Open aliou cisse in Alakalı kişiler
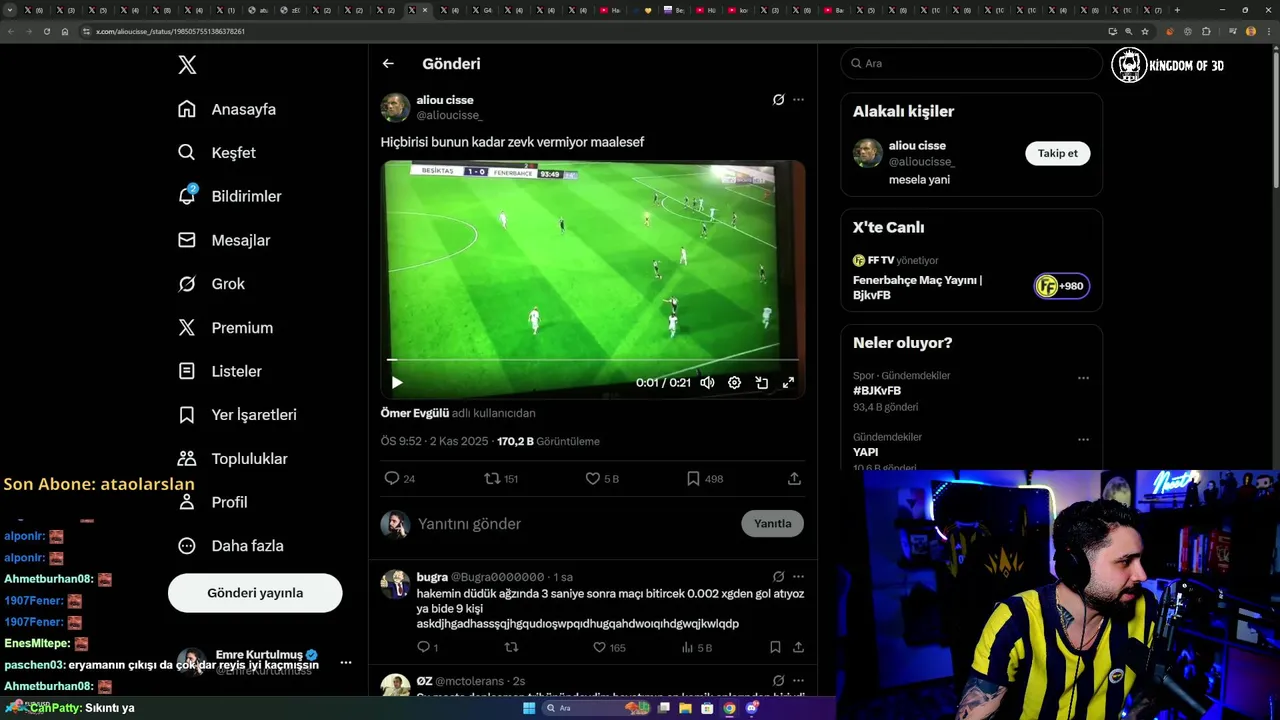This screenshot has height=720, width=1280. coord(917,146)
